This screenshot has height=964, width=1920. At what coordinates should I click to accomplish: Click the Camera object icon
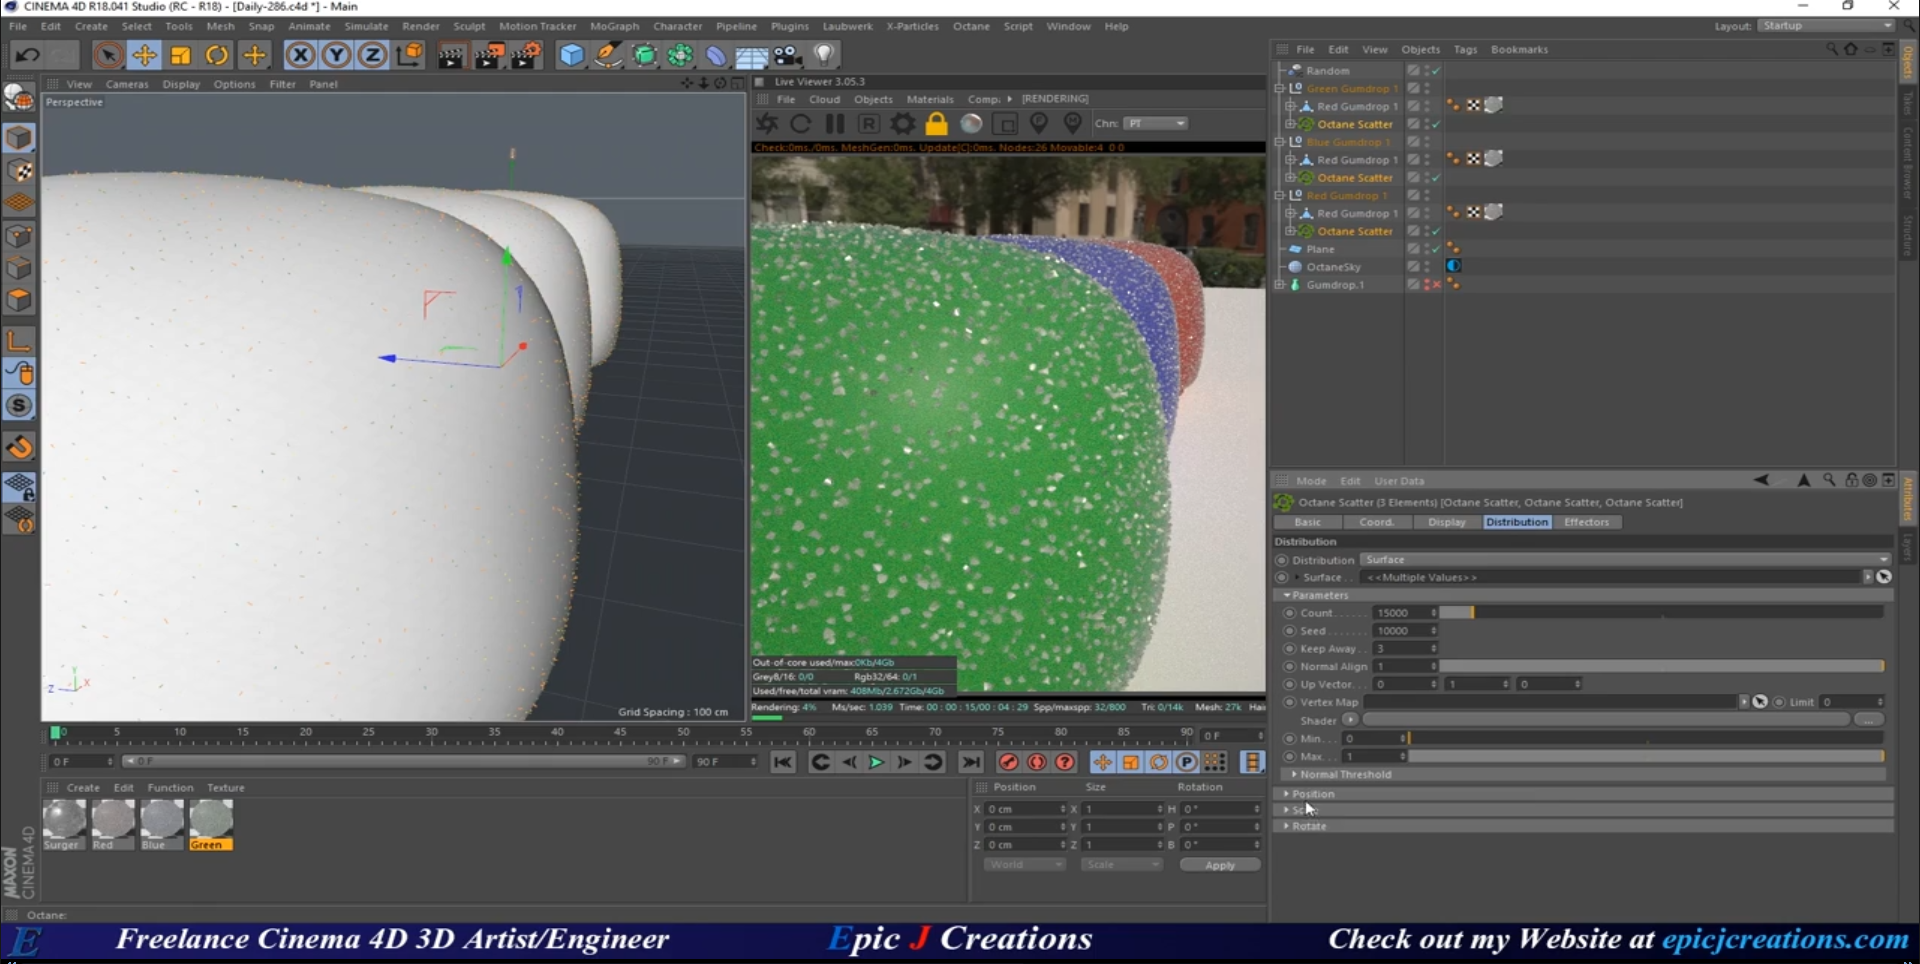(788, 55)
